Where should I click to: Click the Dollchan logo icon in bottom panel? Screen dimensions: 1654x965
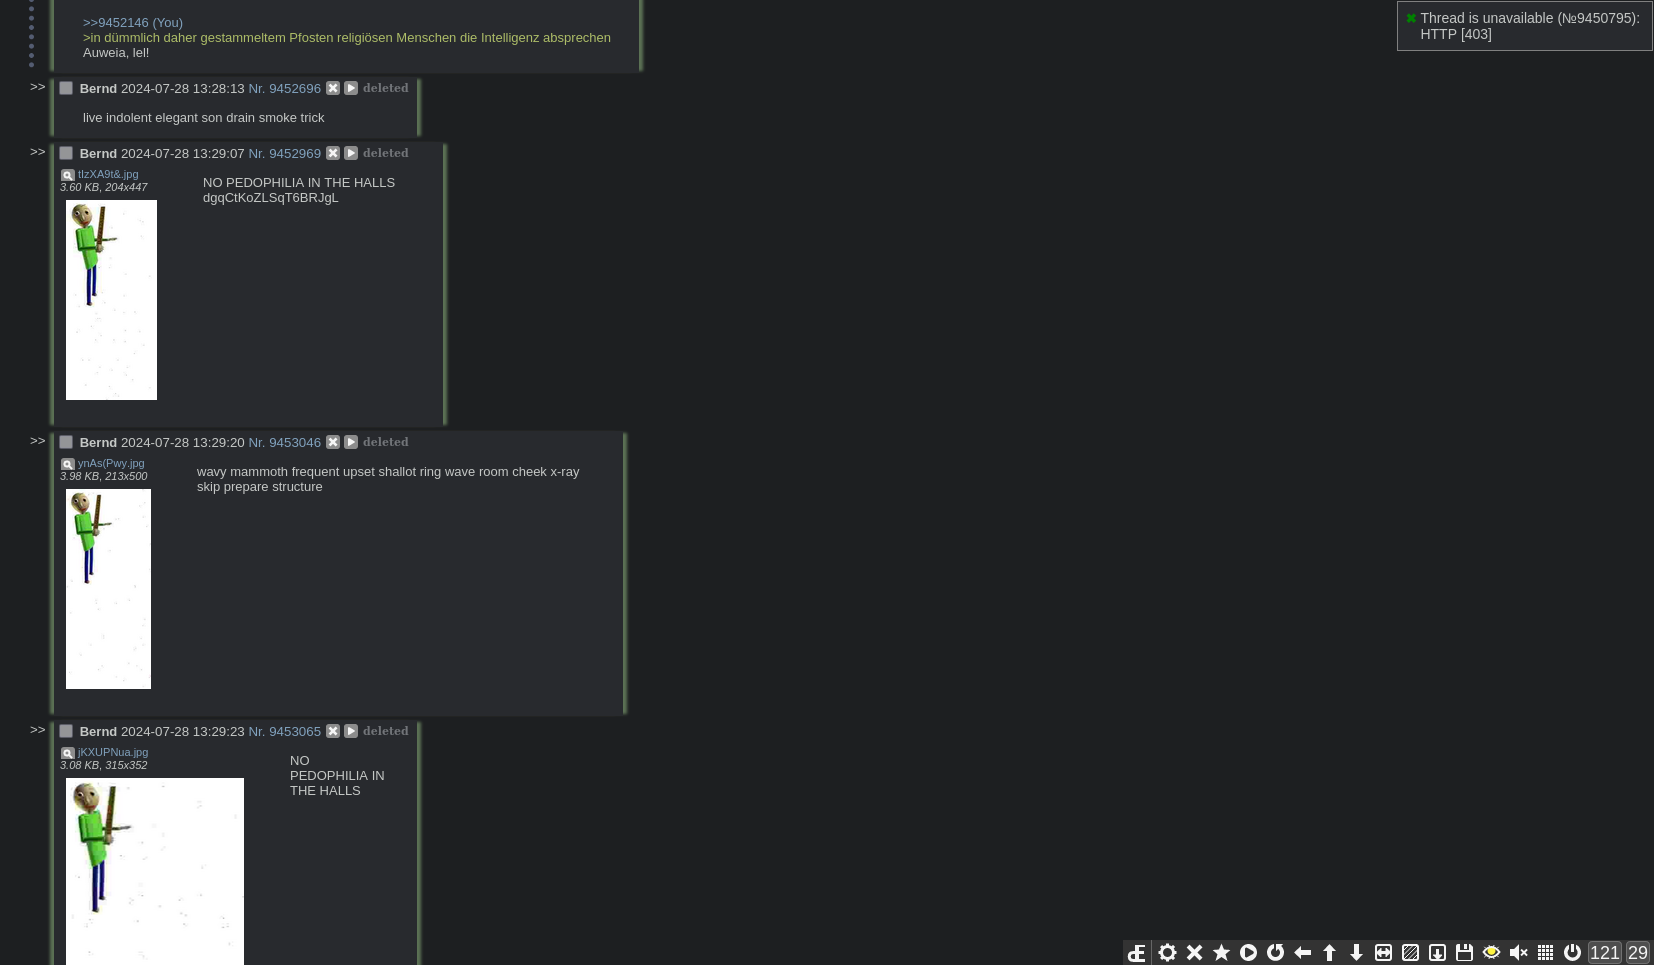pos(1136,953)
